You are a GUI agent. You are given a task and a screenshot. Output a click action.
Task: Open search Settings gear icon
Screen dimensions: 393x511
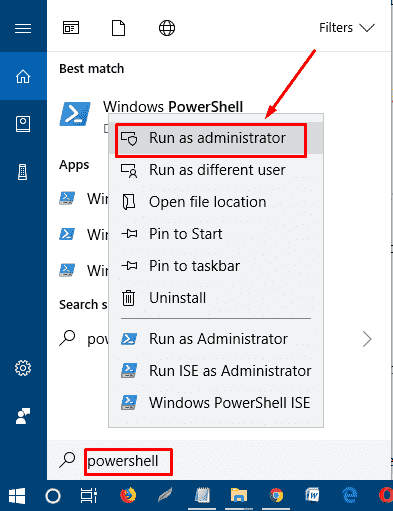pyautogui.click(x=23, y=368)
